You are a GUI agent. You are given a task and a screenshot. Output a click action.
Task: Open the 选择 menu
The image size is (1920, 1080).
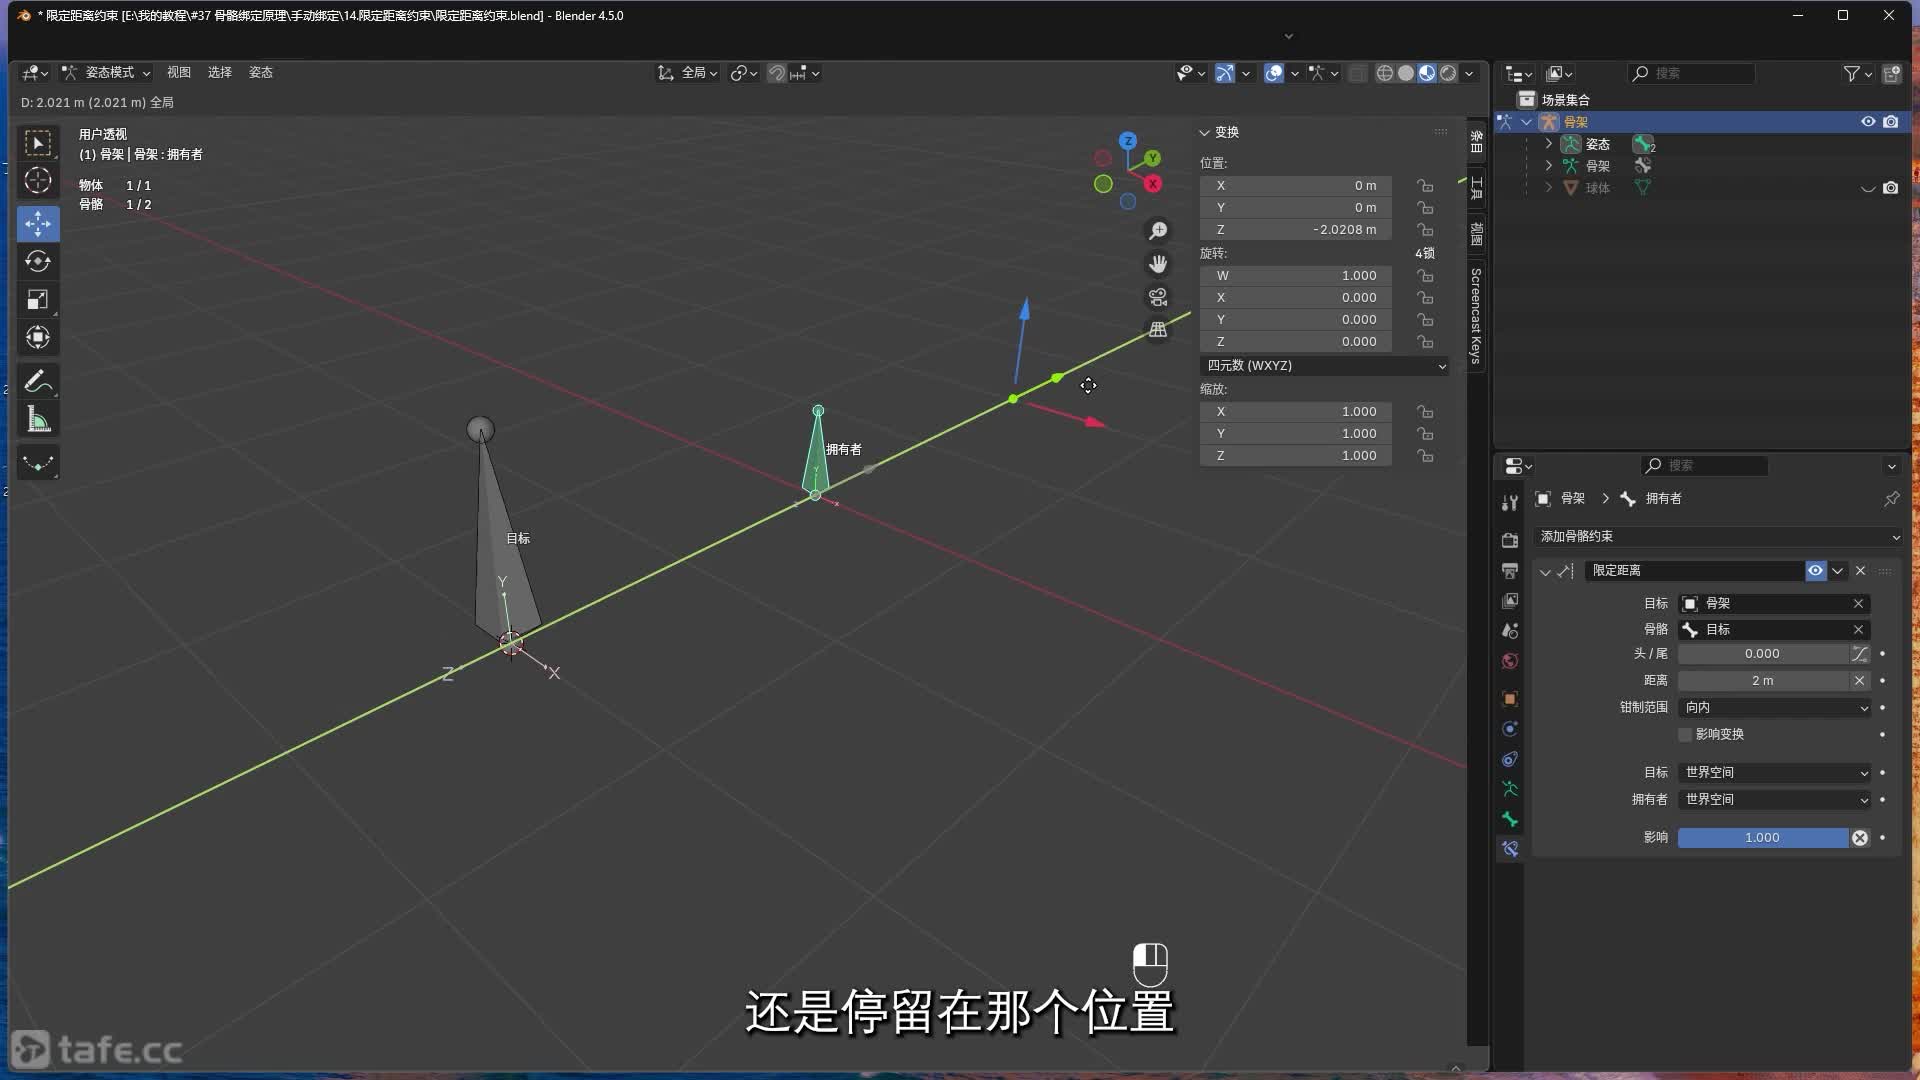pos(220,73)
